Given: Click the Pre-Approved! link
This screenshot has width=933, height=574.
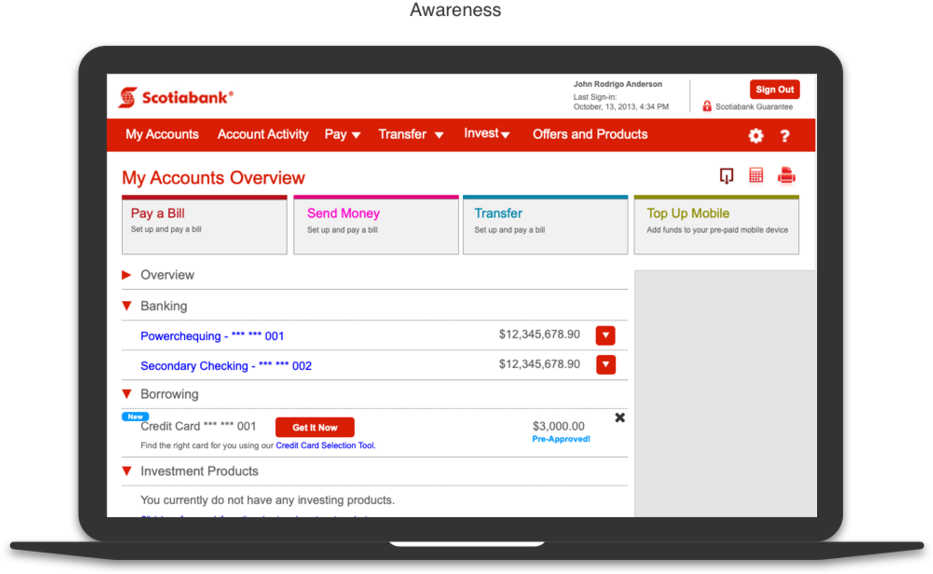Looking at the screenshot, I should [x=561, y=439].
